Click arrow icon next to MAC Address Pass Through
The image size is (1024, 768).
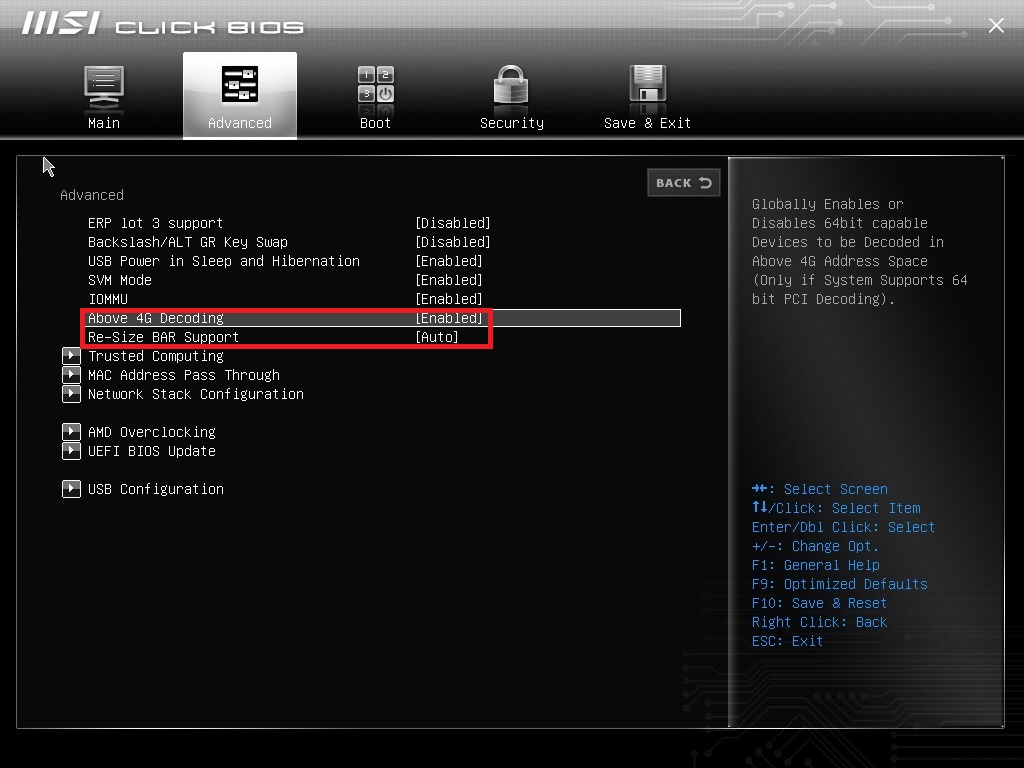click(x=71, y=375)
